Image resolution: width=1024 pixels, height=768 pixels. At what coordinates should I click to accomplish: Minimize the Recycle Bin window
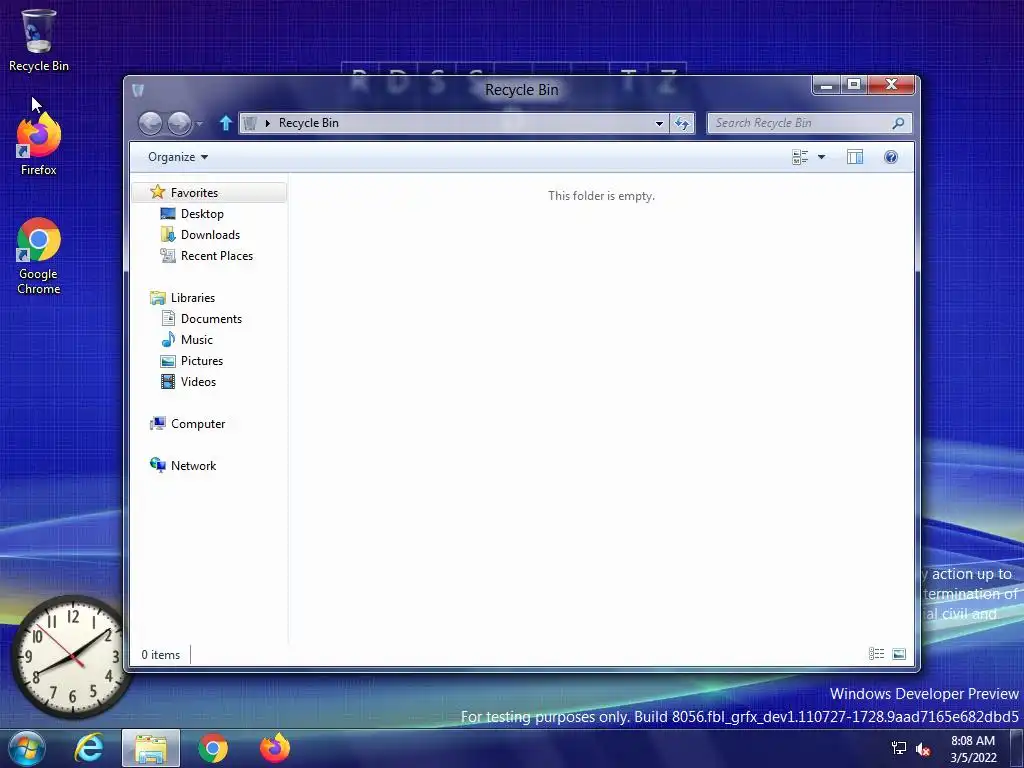(x=826, y=85)
